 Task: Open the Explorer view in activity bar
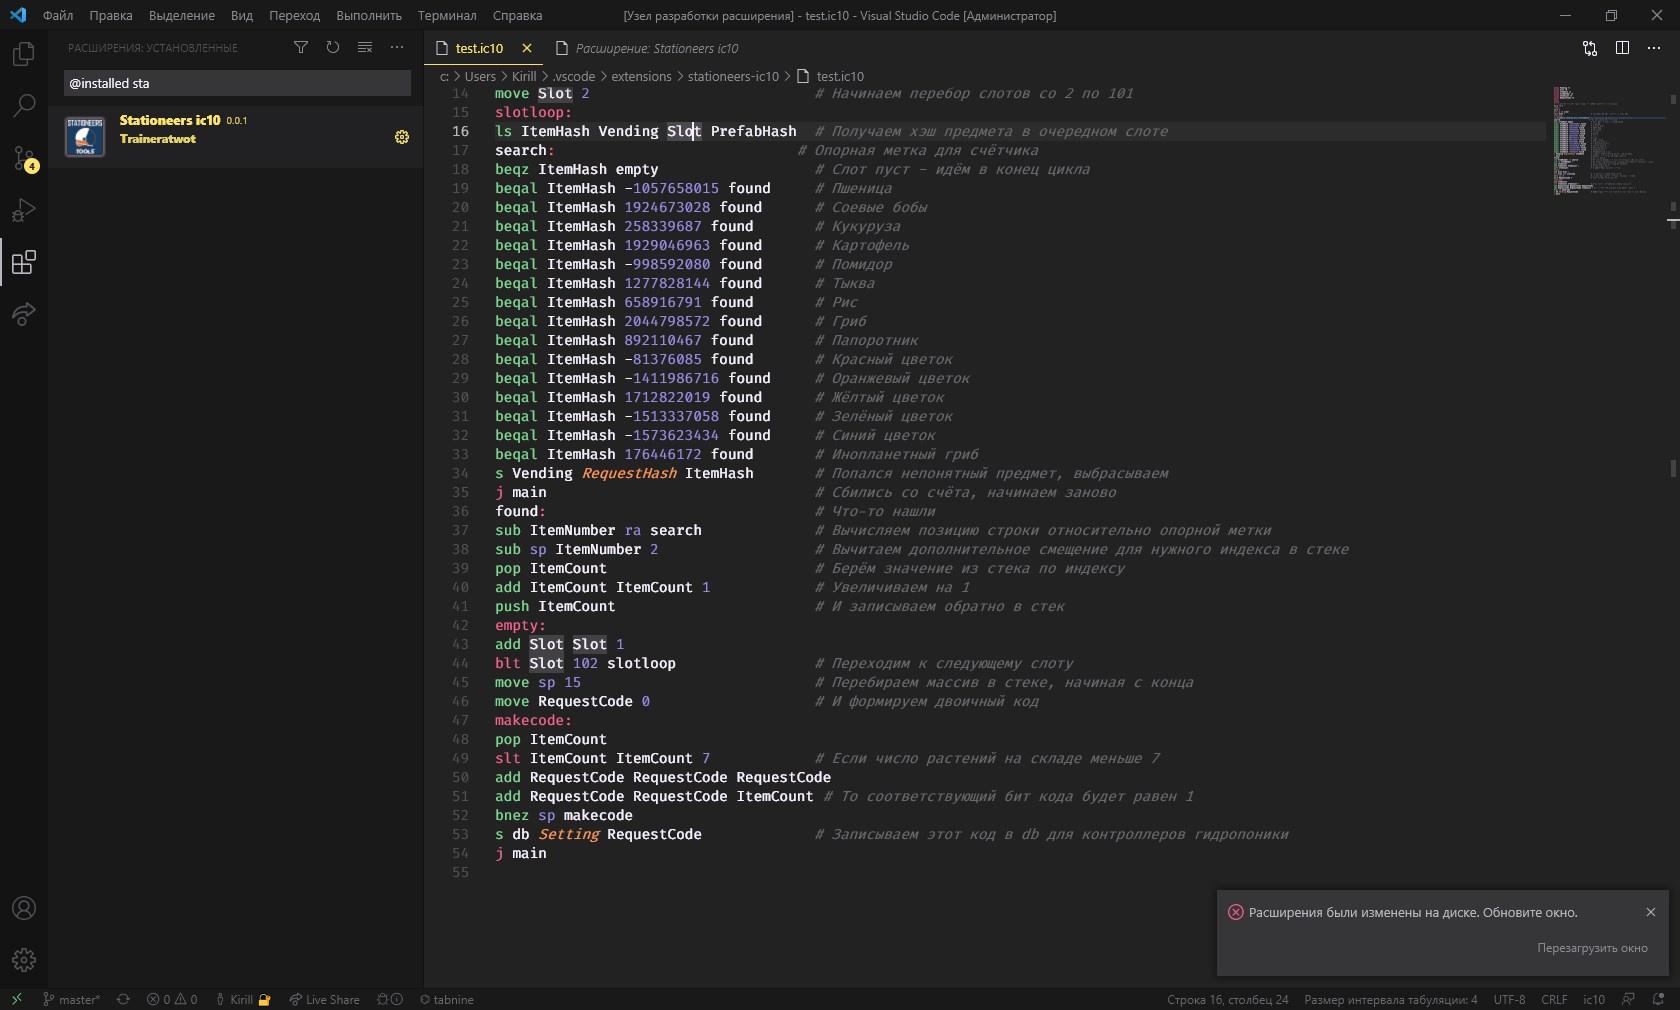coord(24,54)
